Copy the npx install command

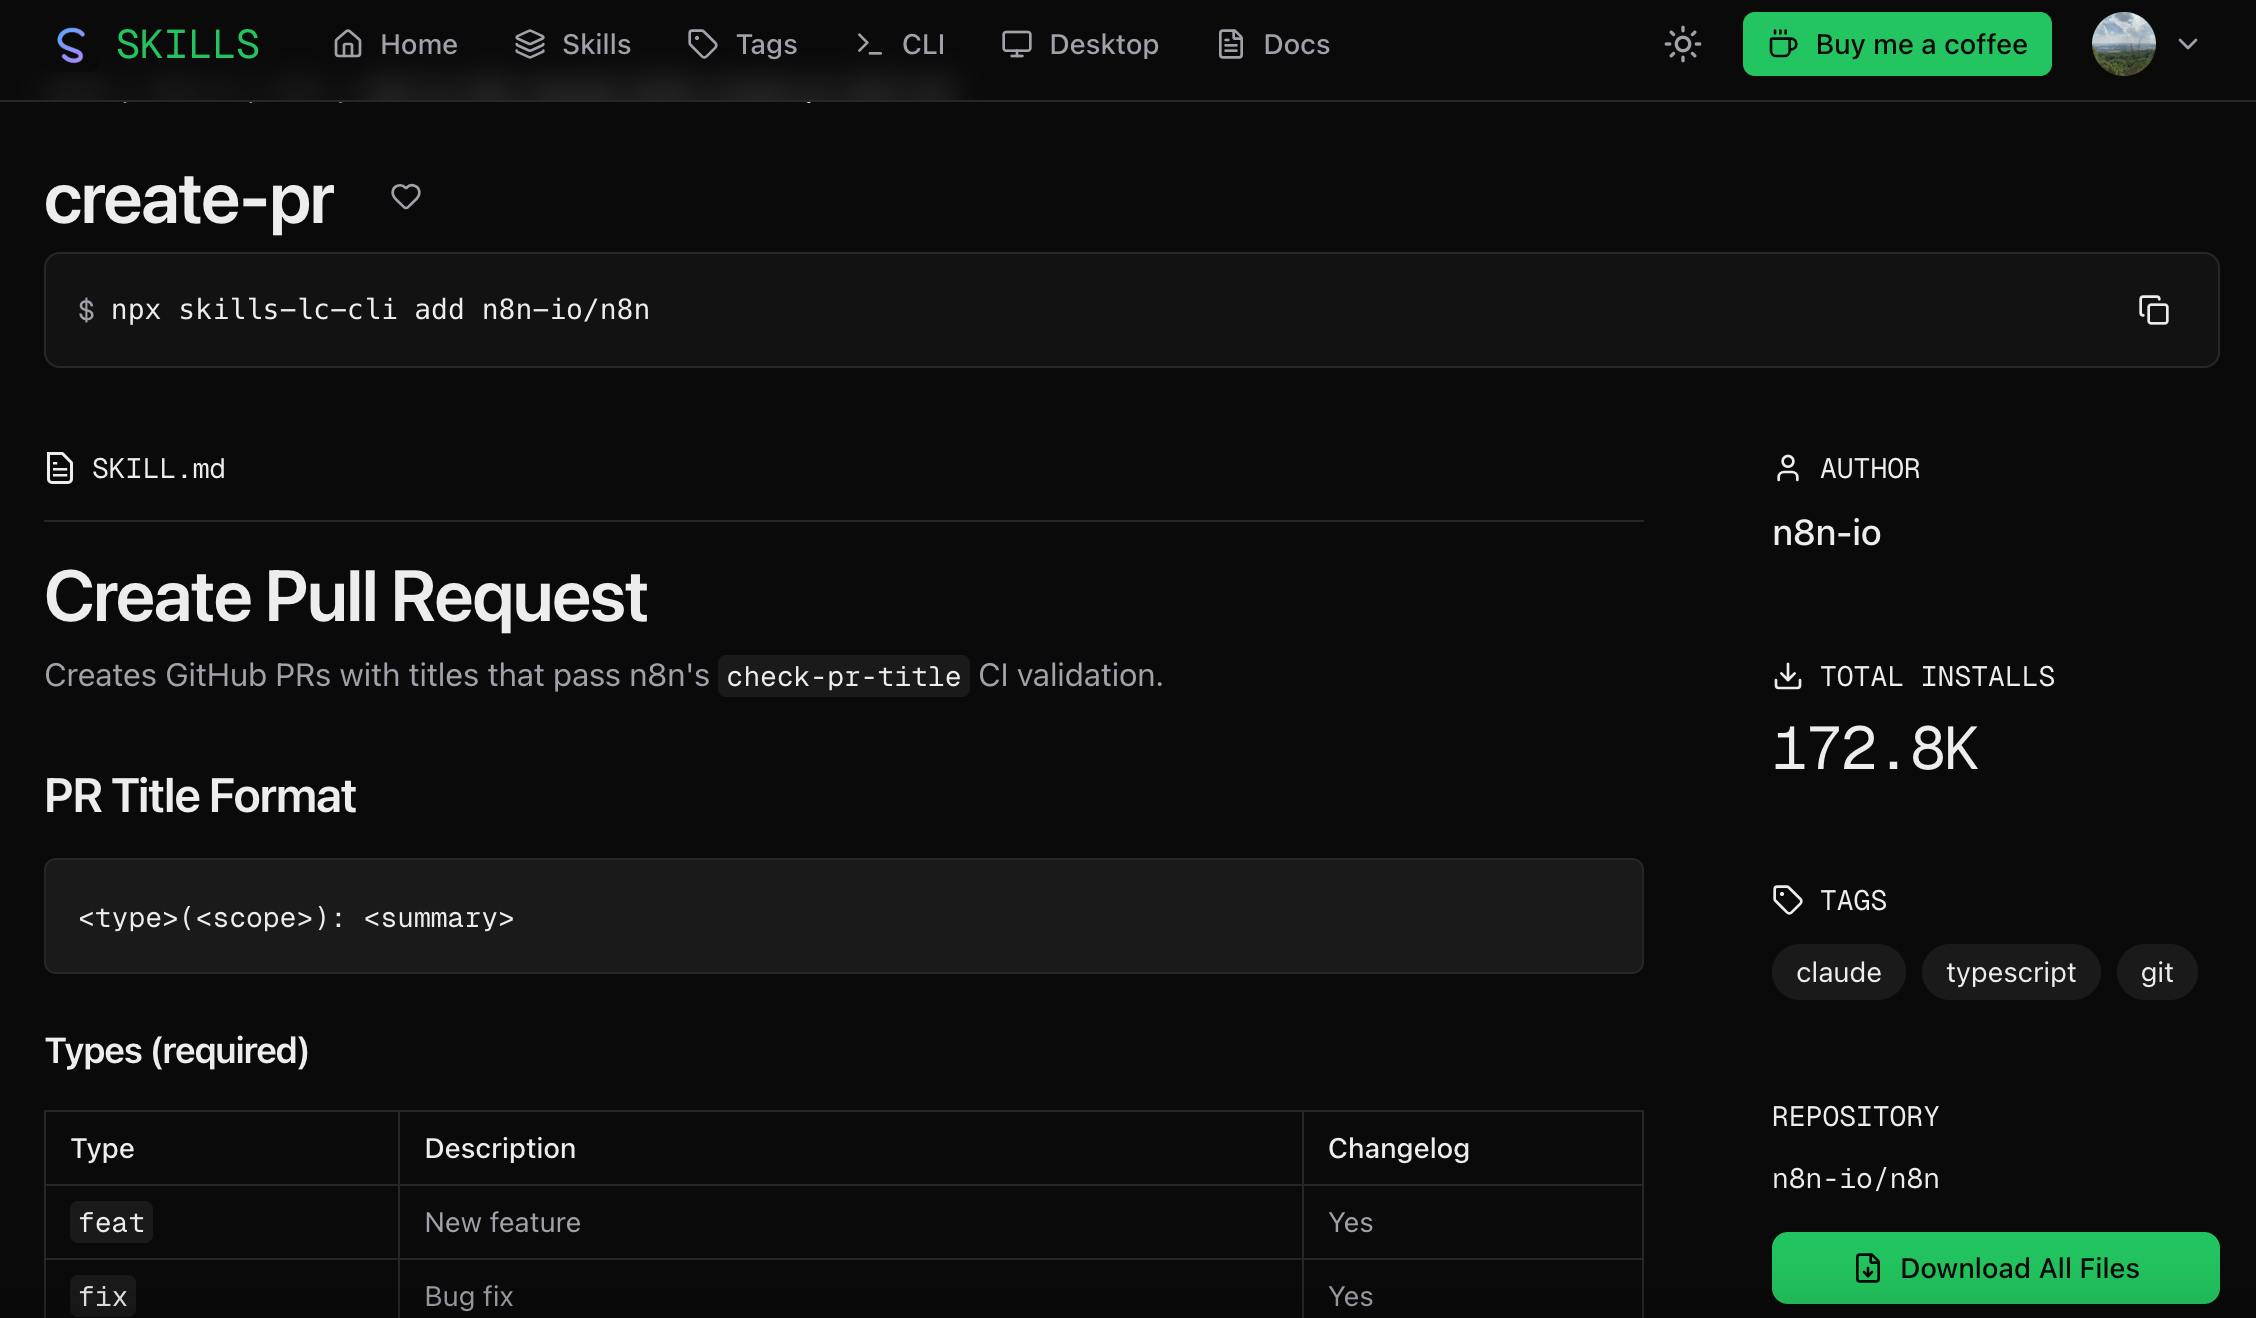(2152, 310)
